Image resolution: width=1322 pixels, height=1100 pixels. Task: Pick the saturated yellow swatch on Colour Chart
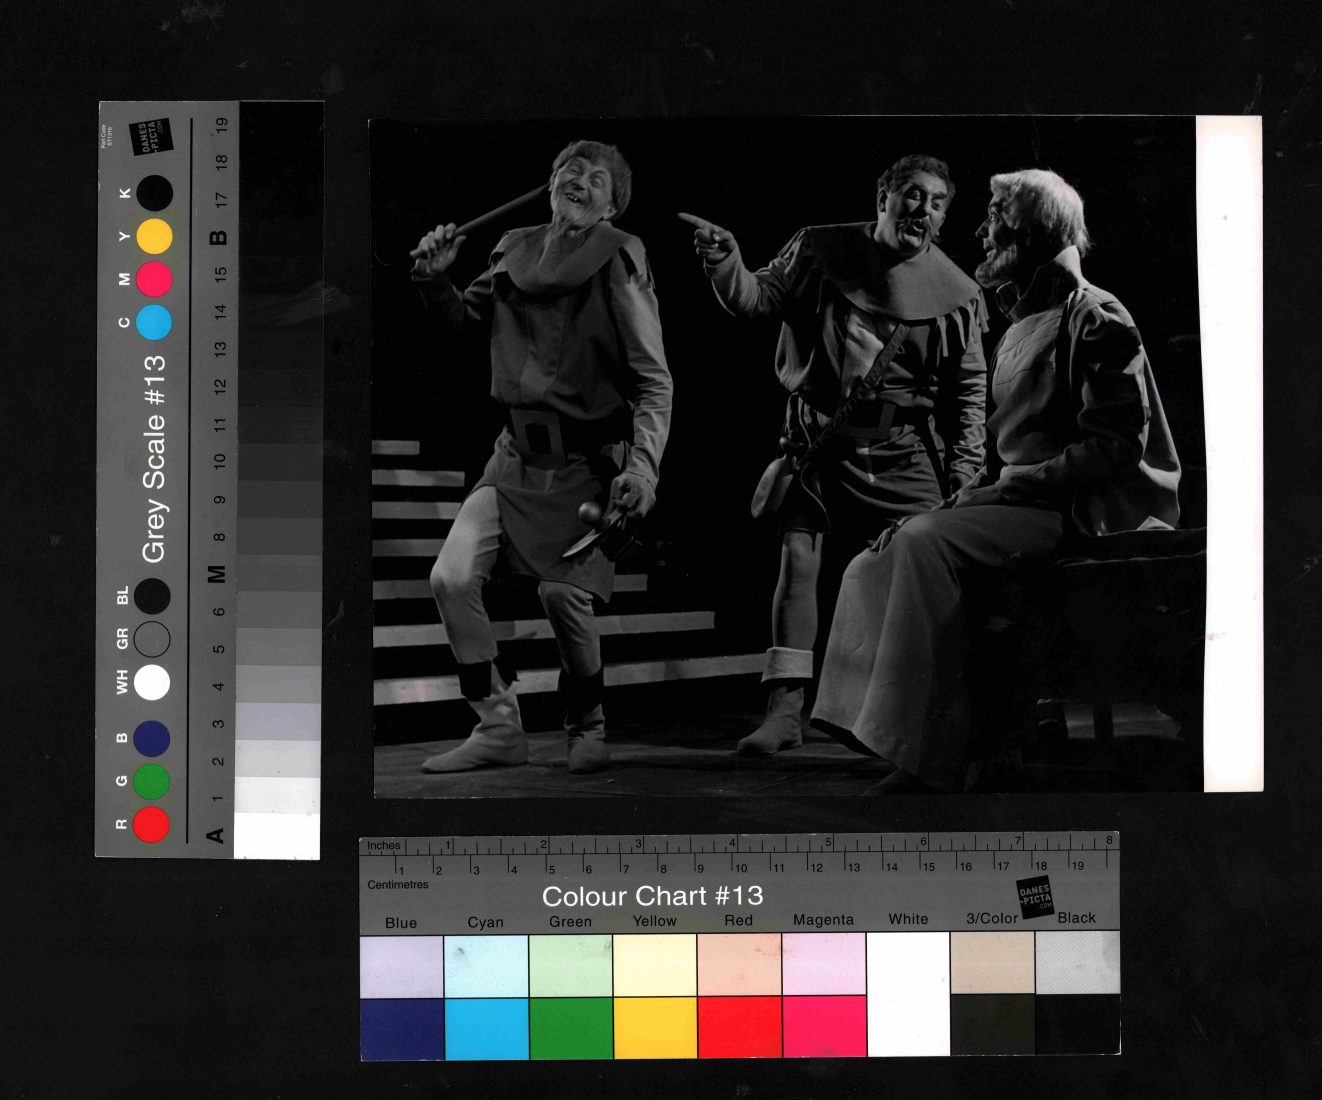pos(655,1027)
